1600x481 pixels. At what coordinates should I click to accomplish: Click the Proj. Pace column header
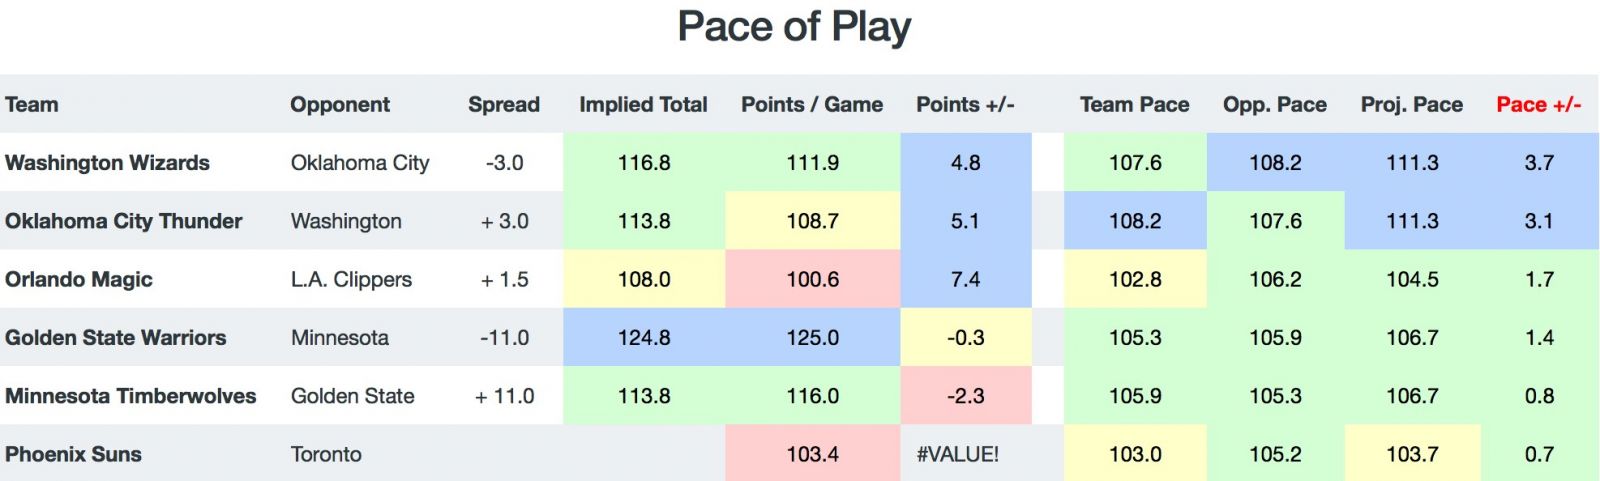tap(1412, 105)
